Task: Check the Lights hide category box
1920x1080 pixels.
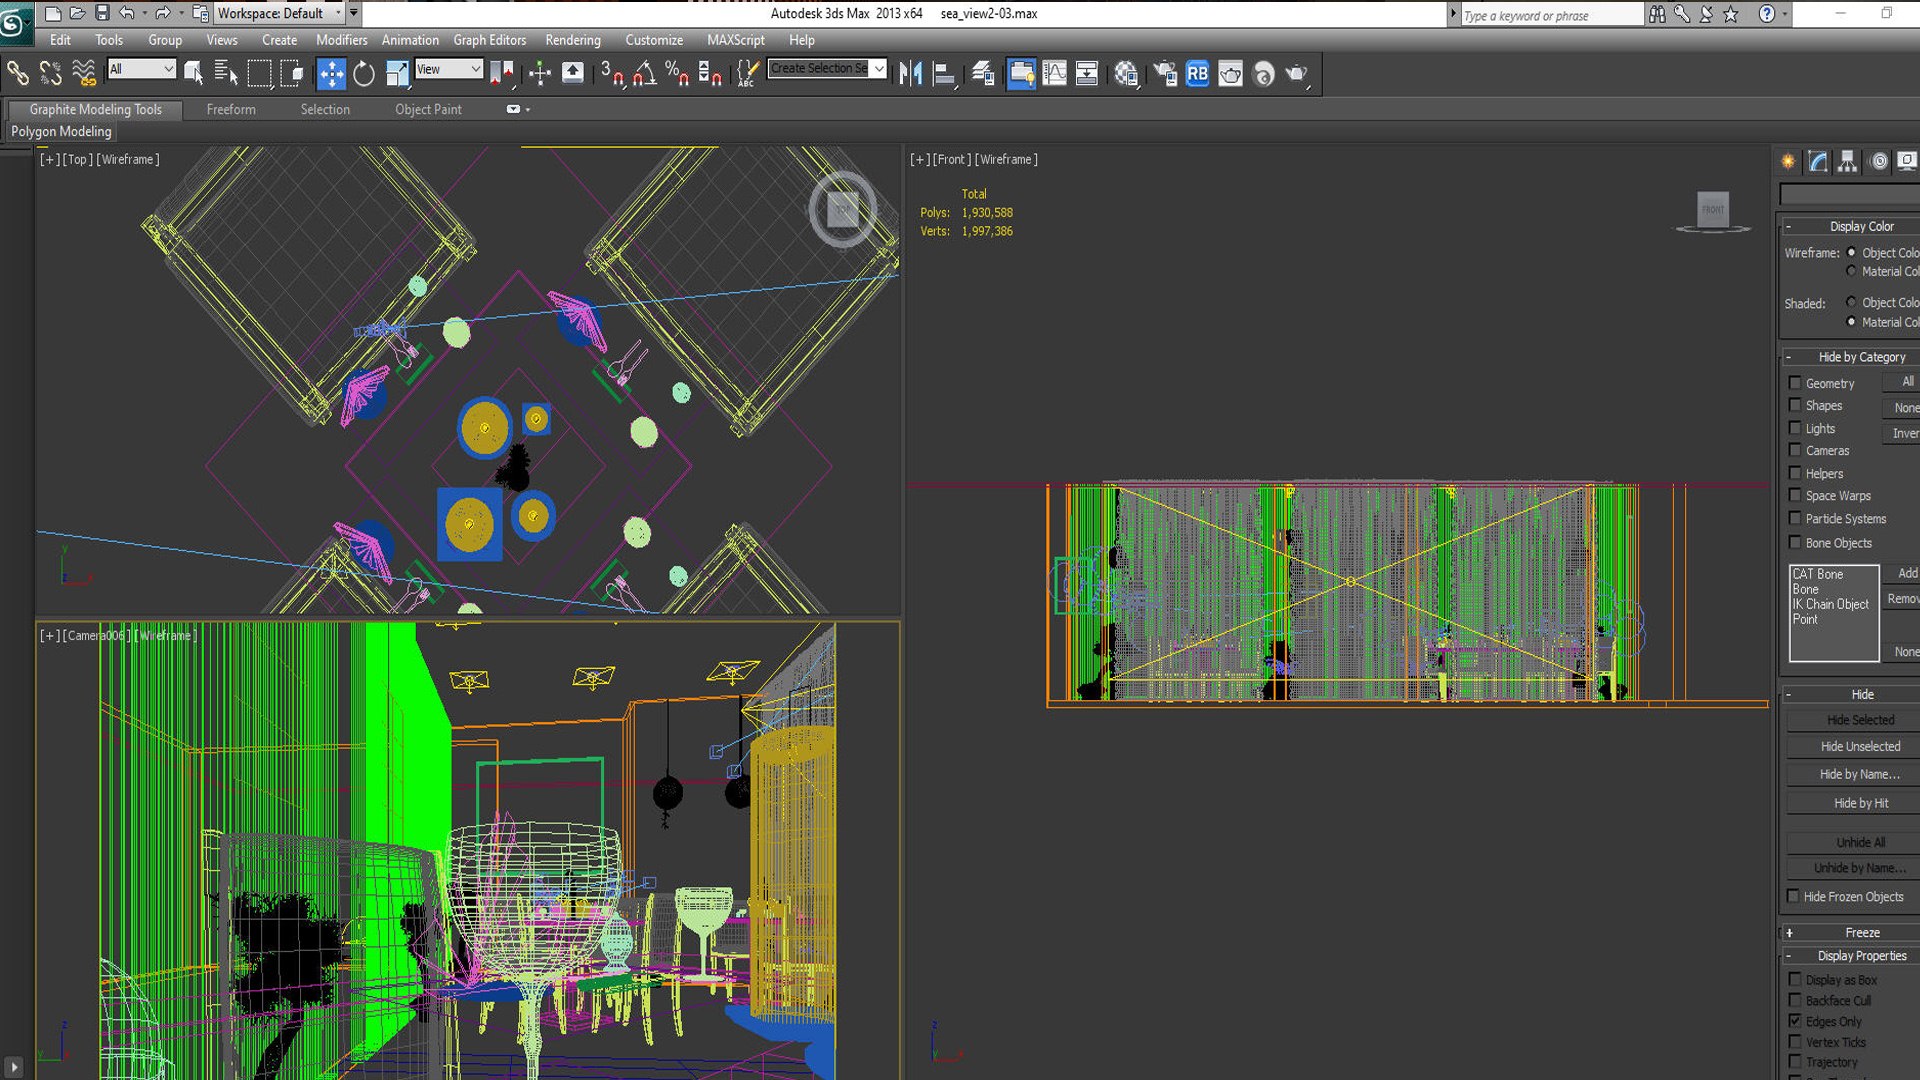Action: [1795, 428]
